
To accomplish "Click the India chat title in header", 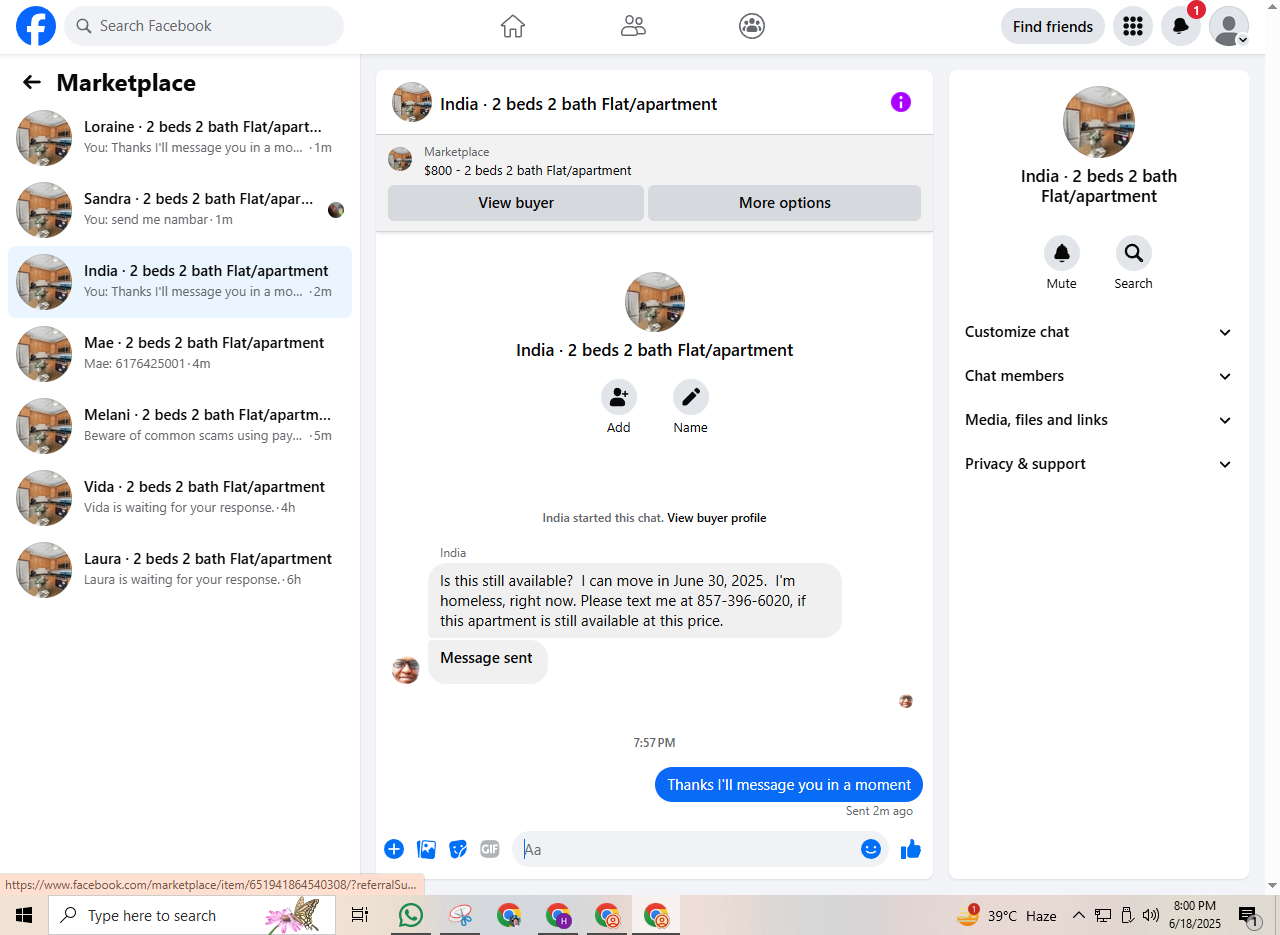I will click(579, 104).
